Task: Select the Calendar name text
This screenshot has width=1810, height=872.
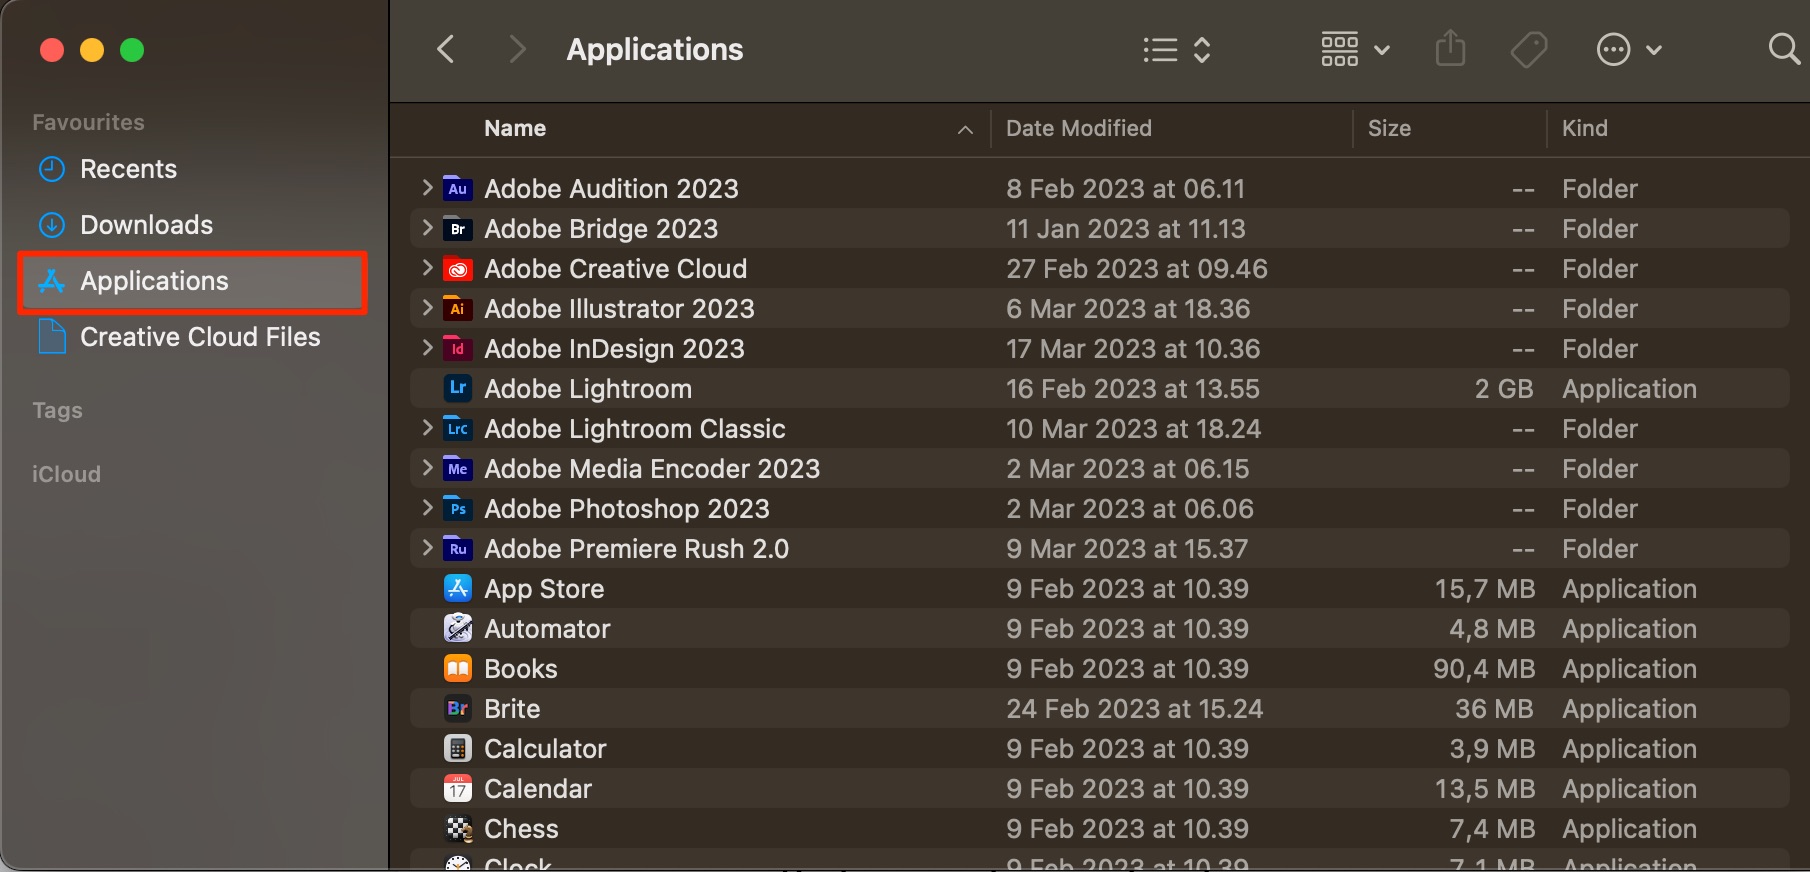Action: click(538, 789)
